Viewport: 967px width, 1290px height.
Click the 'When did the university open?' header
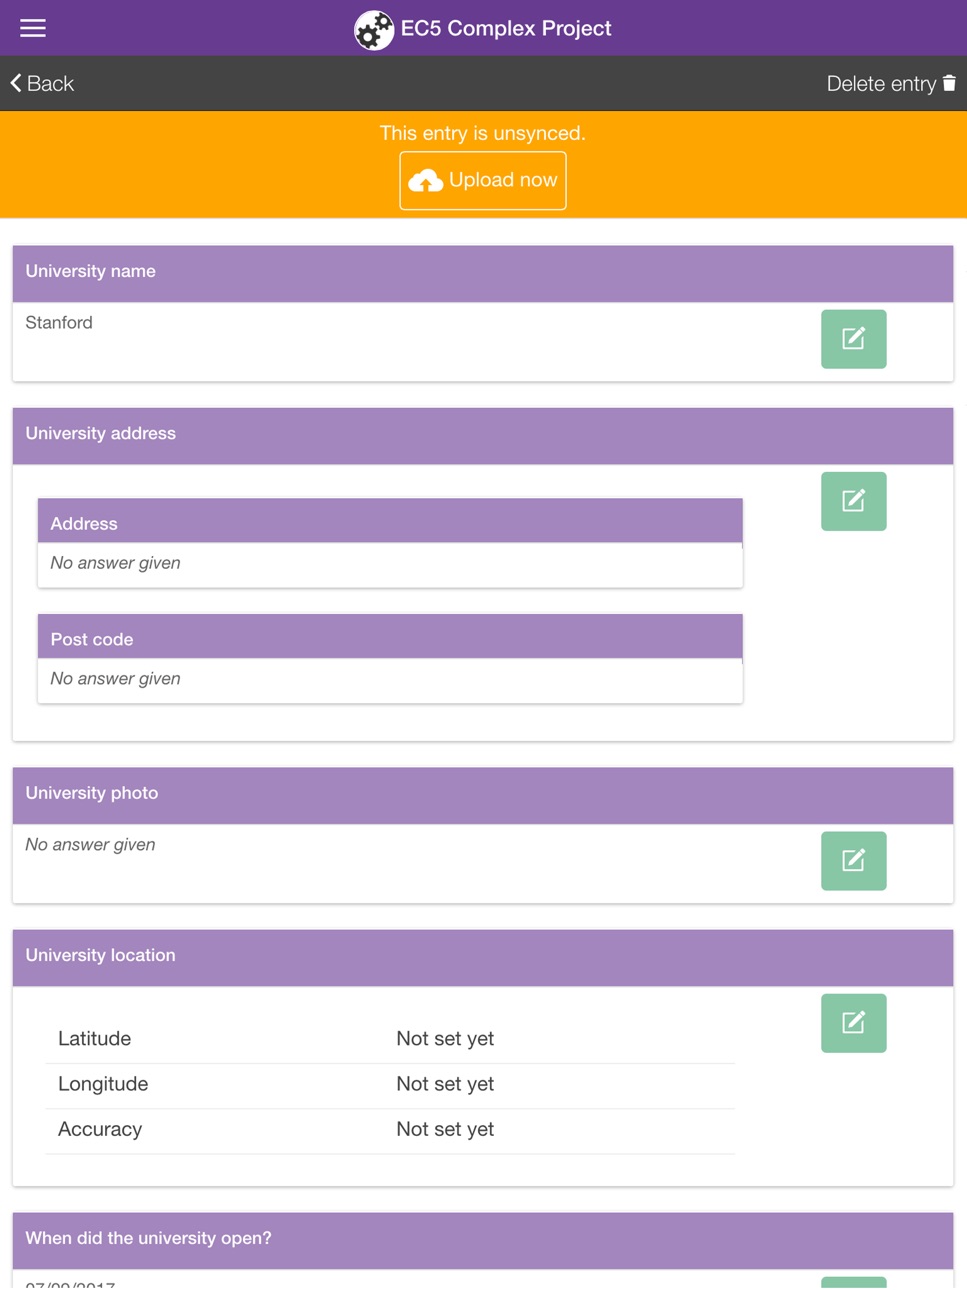tap(483, 1241)
